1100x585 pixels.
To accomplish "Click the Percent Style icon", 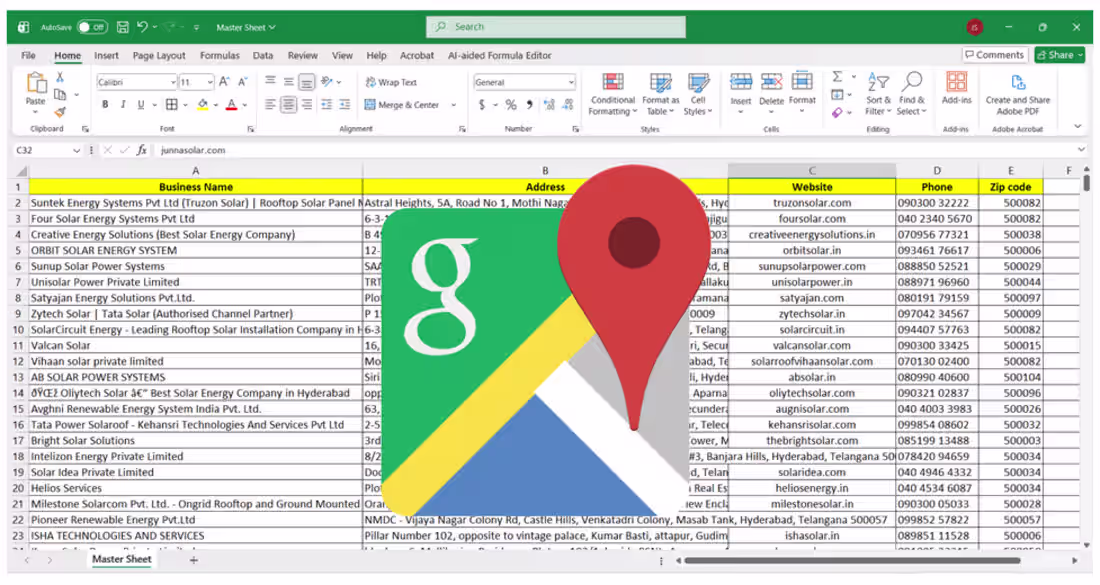I will [511, 105].
